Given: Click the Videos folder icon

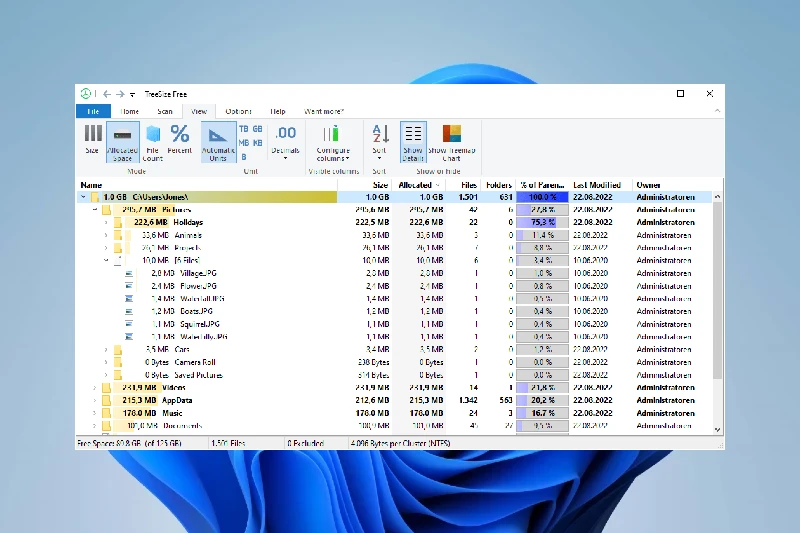Looking at the screenshot, I should click(x=106, y=388).
